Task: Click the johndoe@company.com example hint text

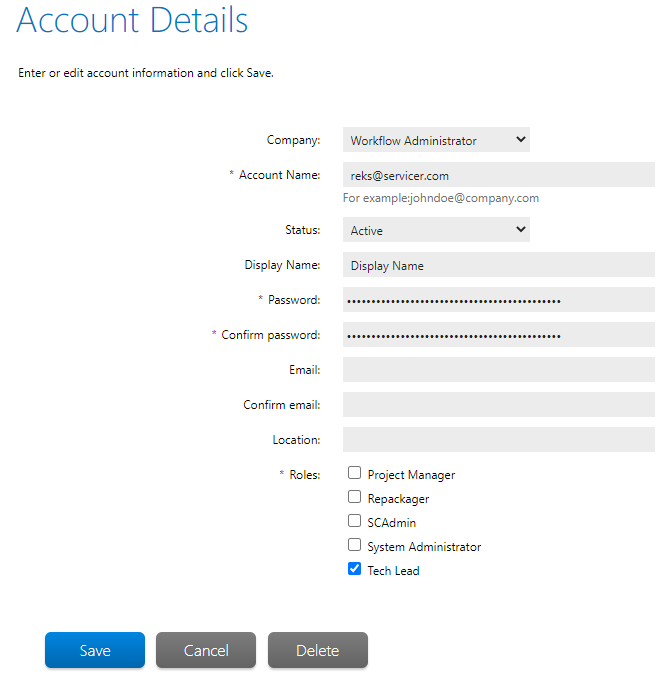Action: [x=441, y=198]
